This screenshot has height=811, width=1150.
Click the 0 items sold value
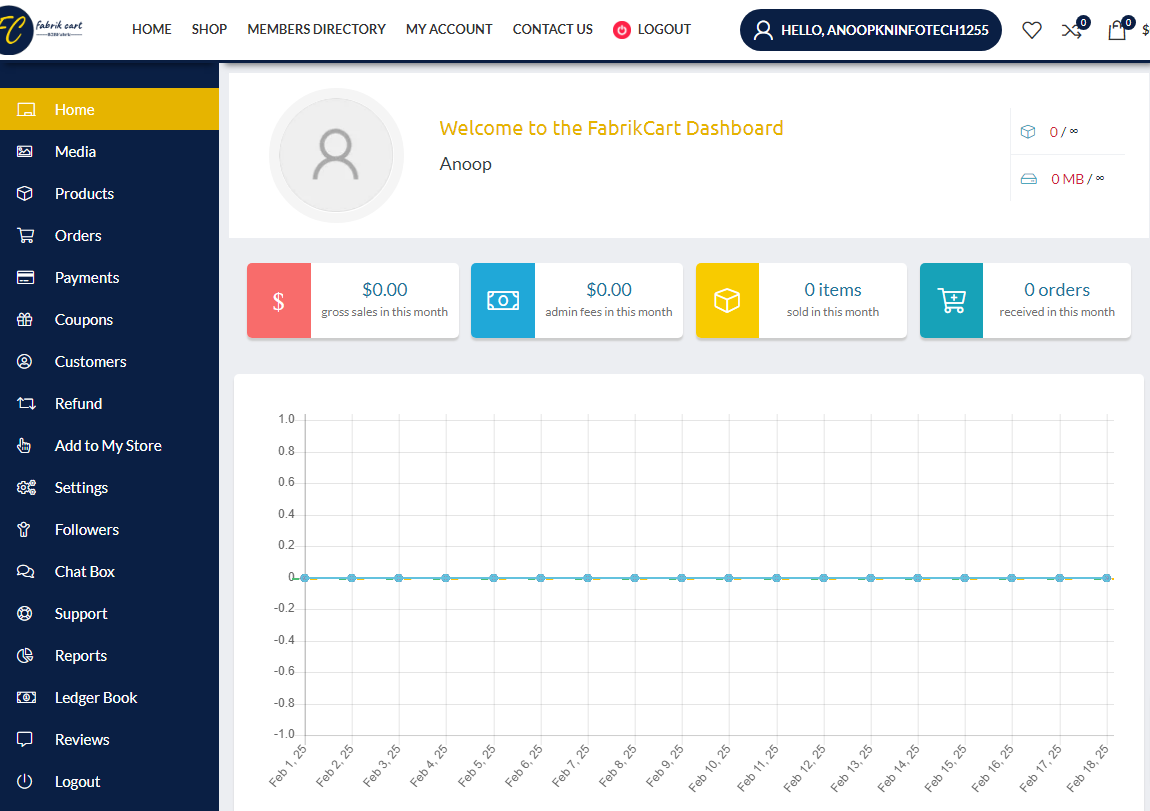pos(832,290)
